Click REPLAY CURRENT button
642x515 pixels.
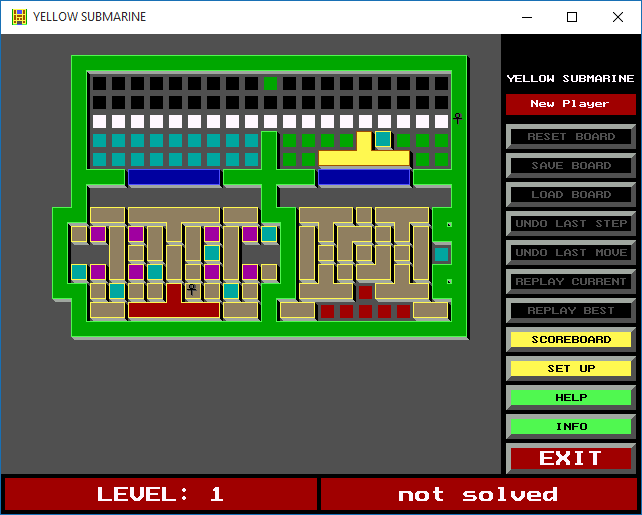[571, 282]
